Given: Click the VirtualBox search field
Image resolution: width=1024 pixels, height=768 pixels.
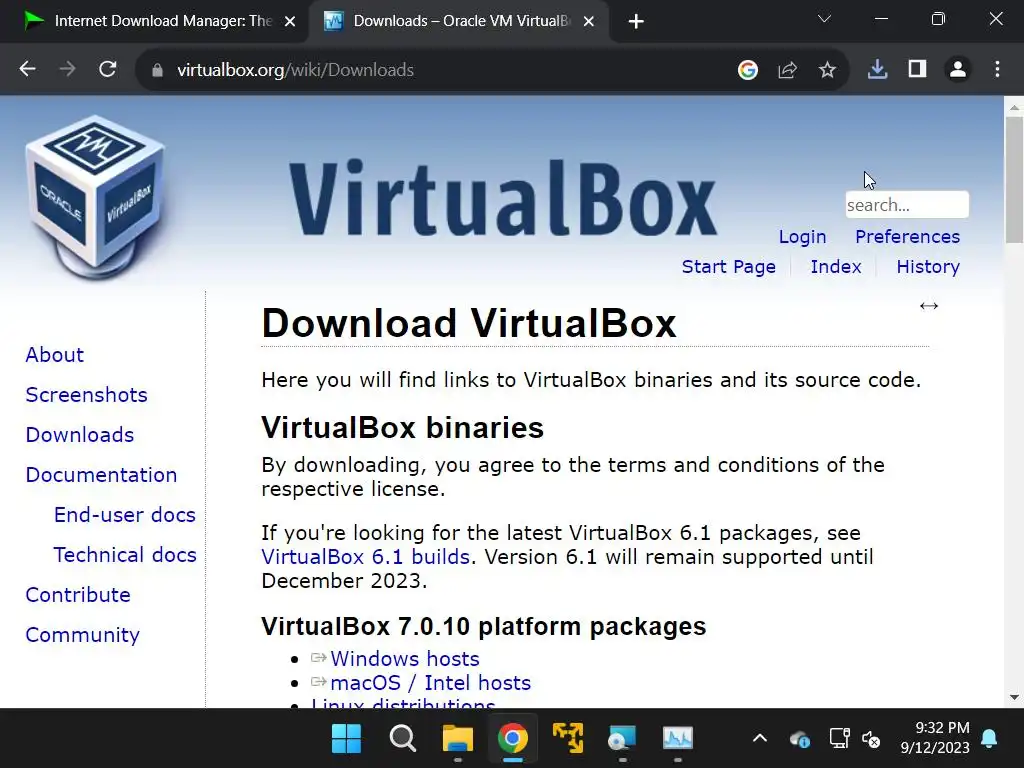Looking at the screenshot, I should click(907, 205).
